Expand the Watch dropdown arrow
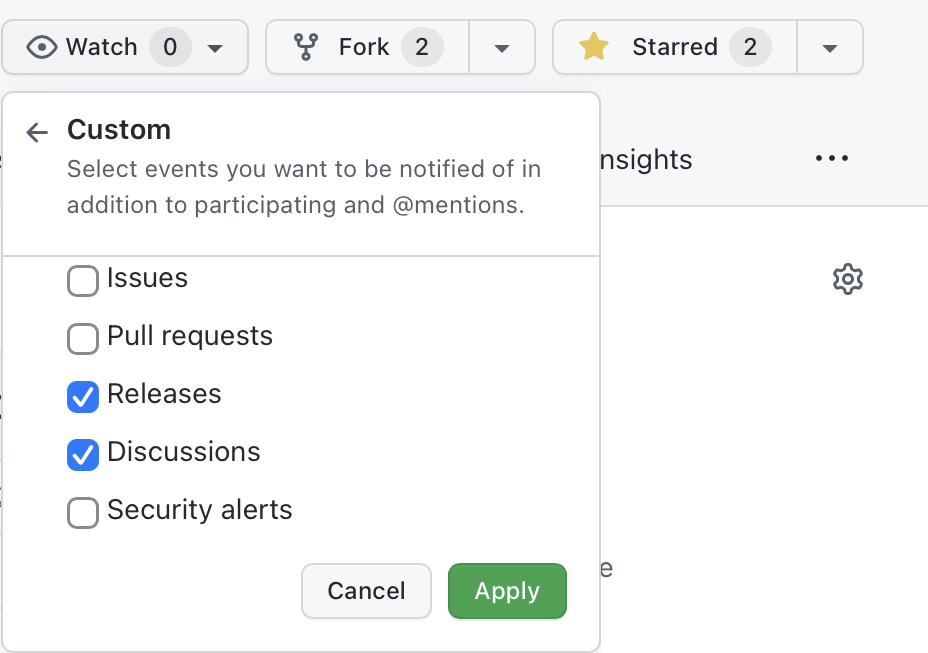Viewport: 928px width, 653px height. 215,48
